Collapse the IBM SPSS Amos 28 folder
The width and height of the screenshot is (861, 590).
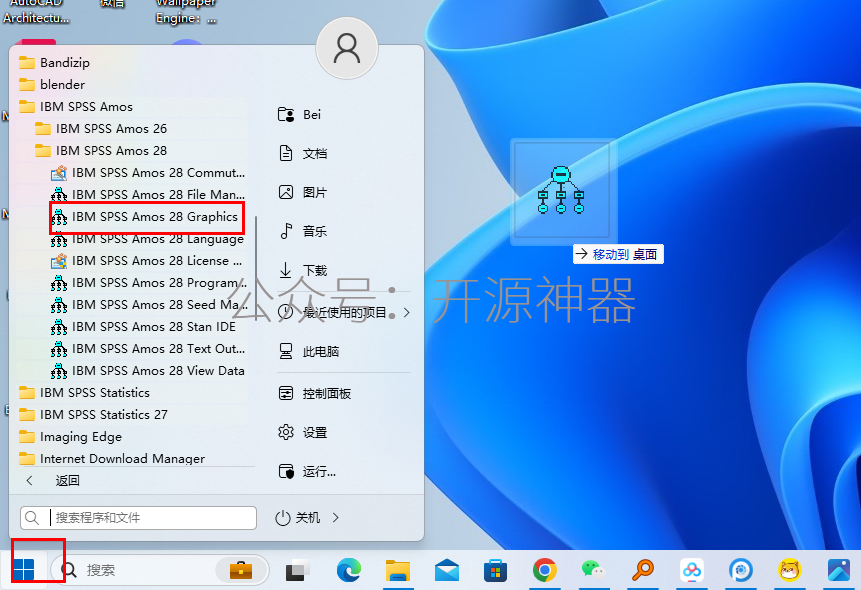pyautogui.click(x=100, y=151)
